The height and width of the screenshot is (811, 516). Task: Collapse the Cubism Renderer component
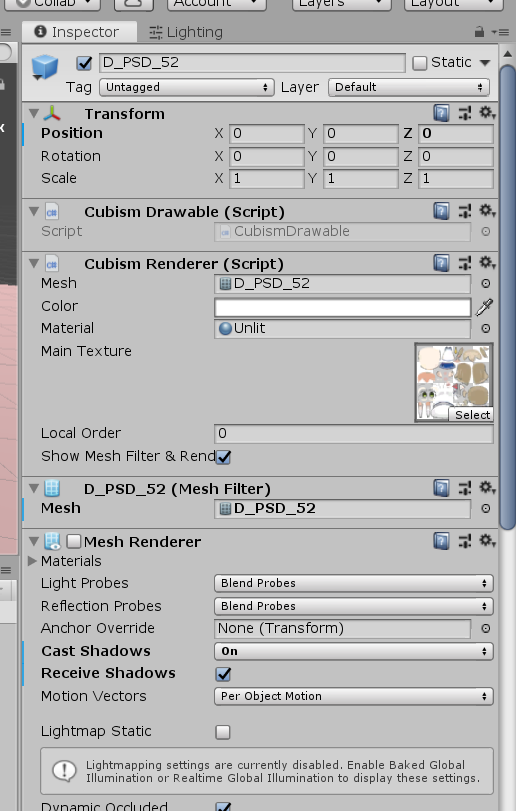pos(34,263)
